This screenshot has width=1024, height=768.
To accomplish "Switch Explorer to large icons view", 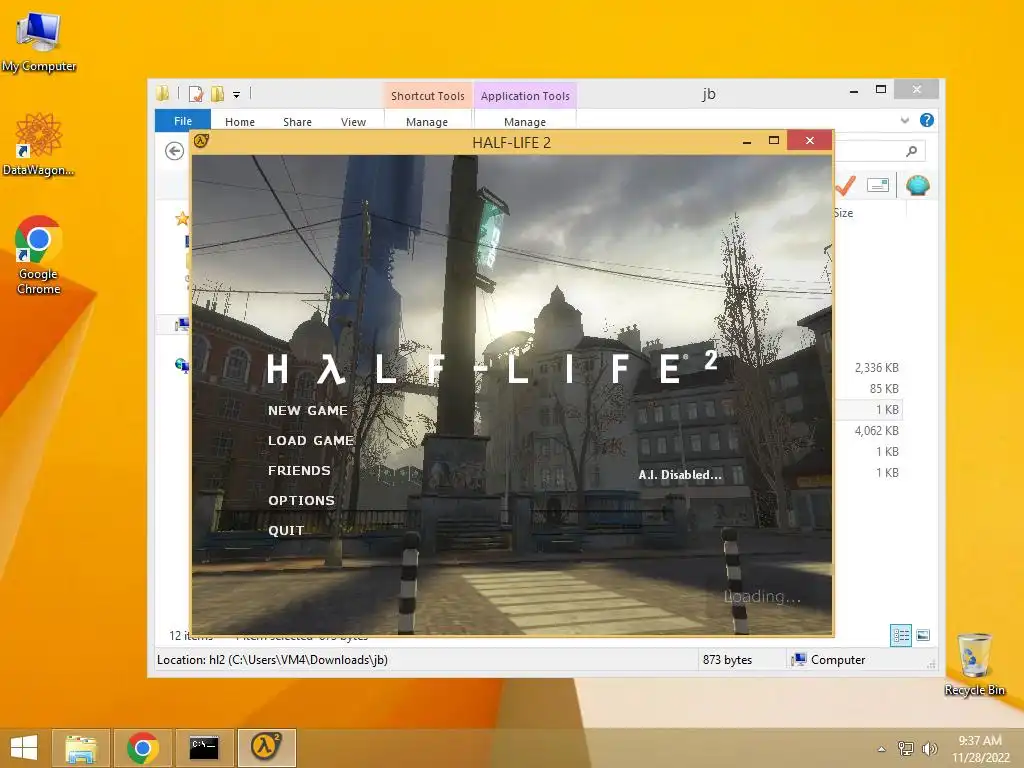I will pos(923,635).
